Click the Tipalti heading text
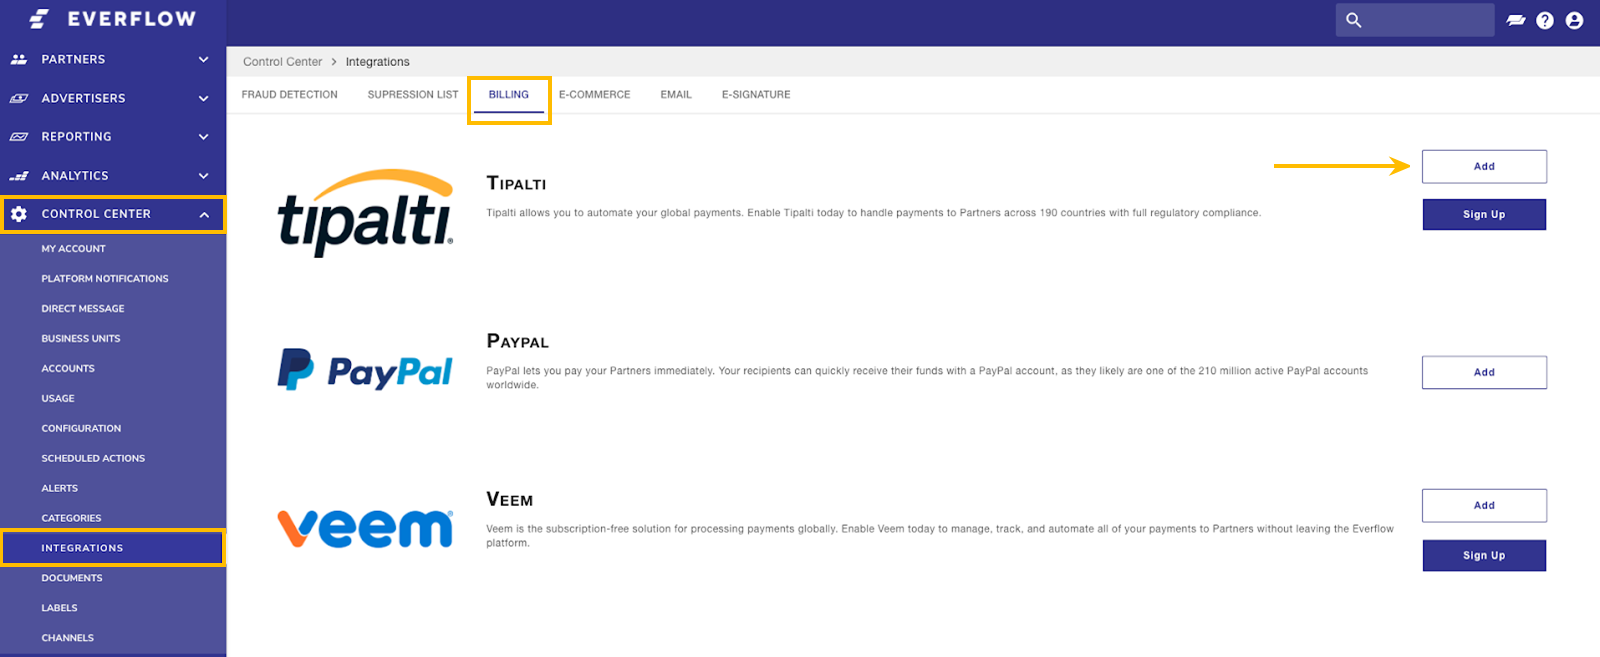Image resolution: width=1600 pixels, height=657 pixels. [516, 184]
